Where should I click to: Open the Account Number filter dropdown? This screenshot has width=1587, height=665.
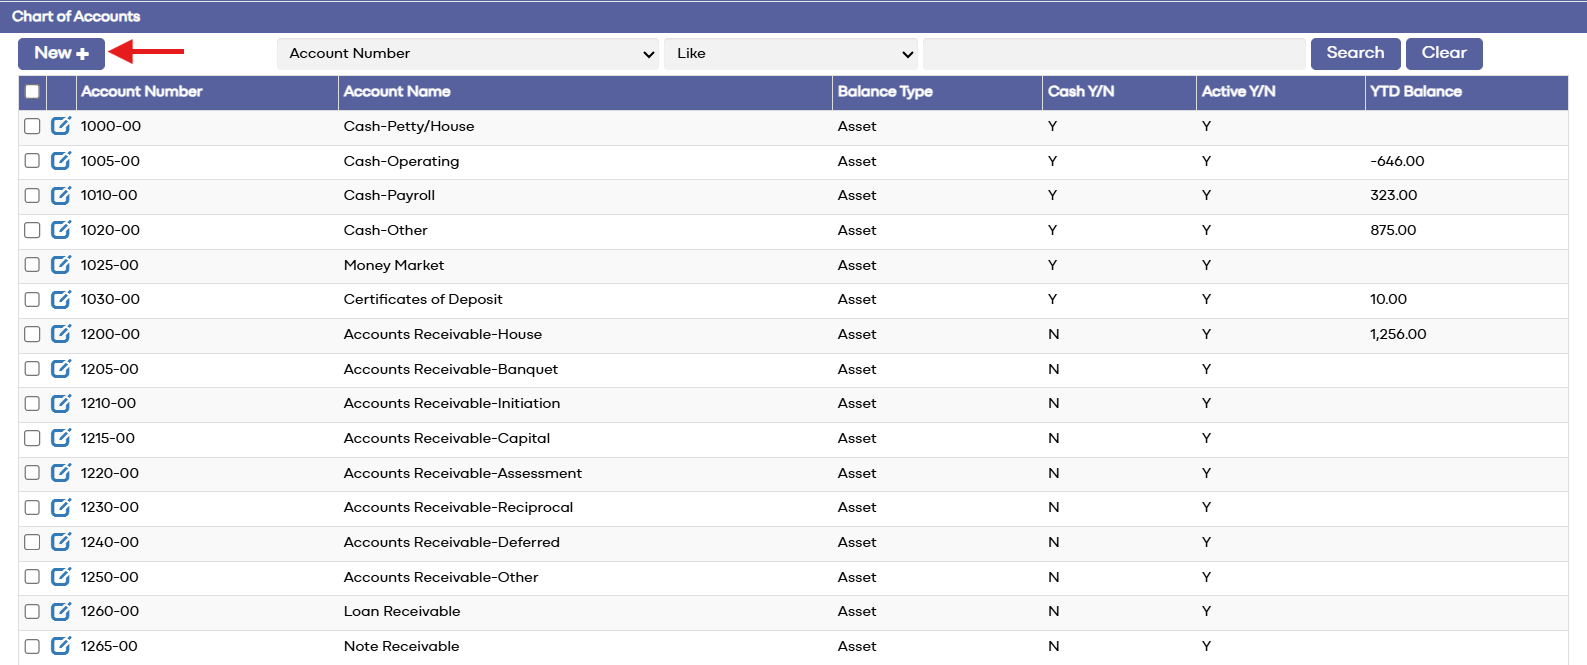pyautogui.click(x=468, y=54)
